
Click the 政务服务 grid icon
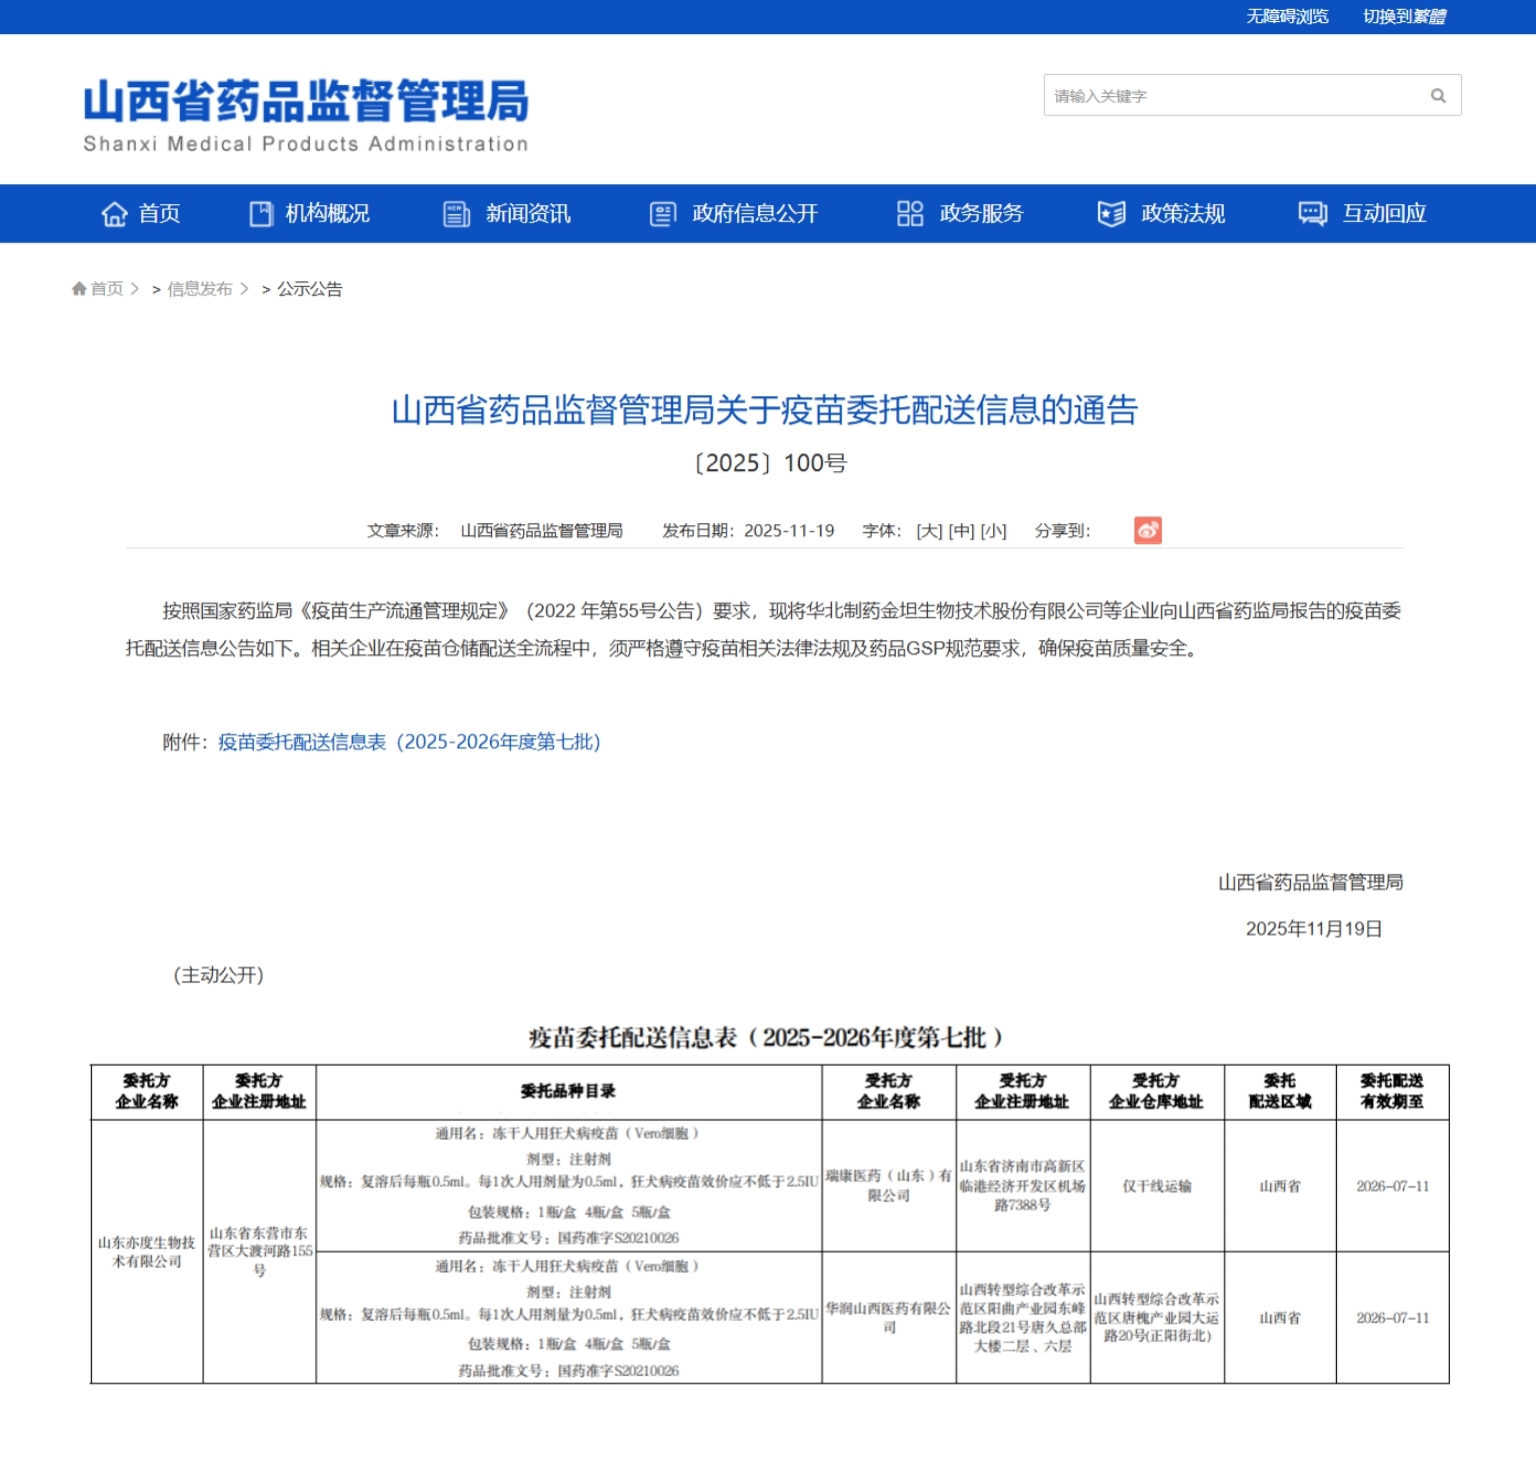[910, 214]
